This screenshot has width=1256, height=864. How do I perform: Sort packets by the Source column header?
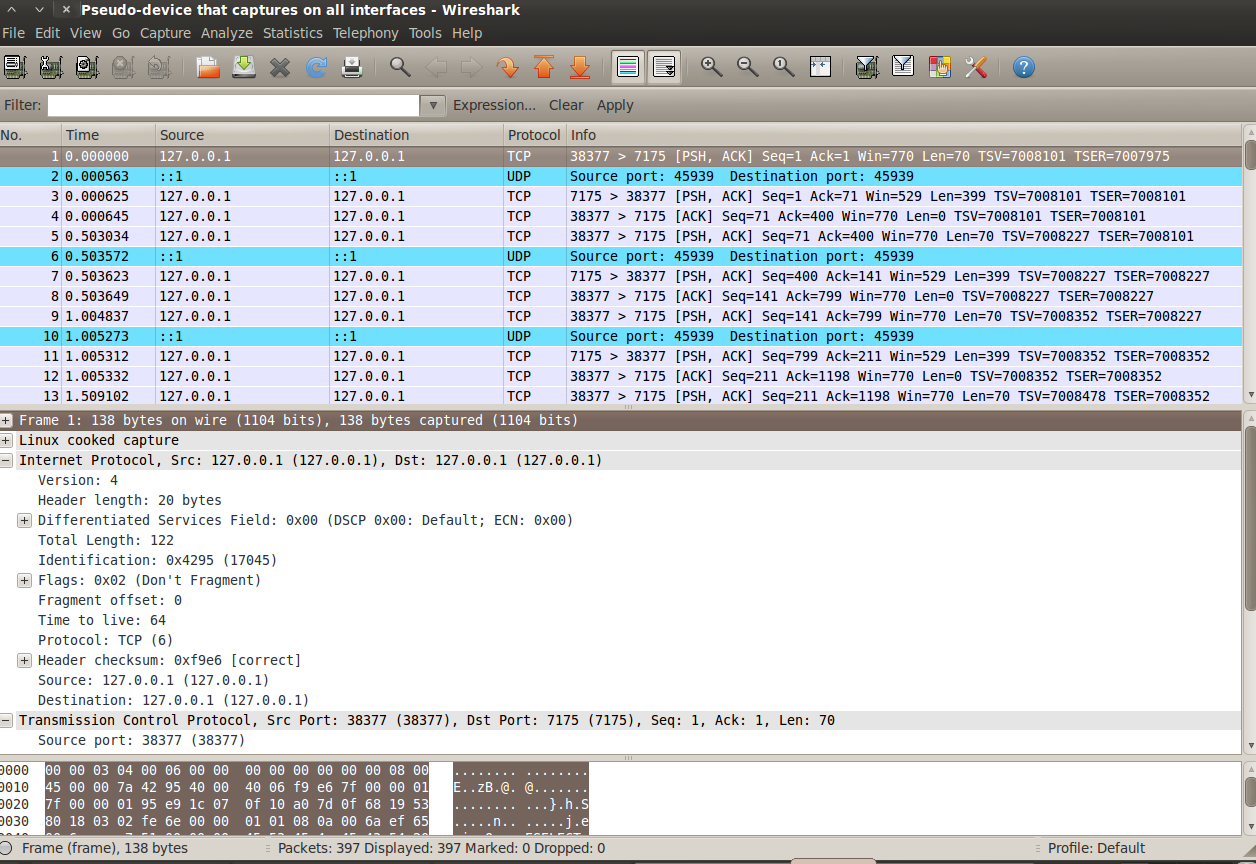coord(242,135)
